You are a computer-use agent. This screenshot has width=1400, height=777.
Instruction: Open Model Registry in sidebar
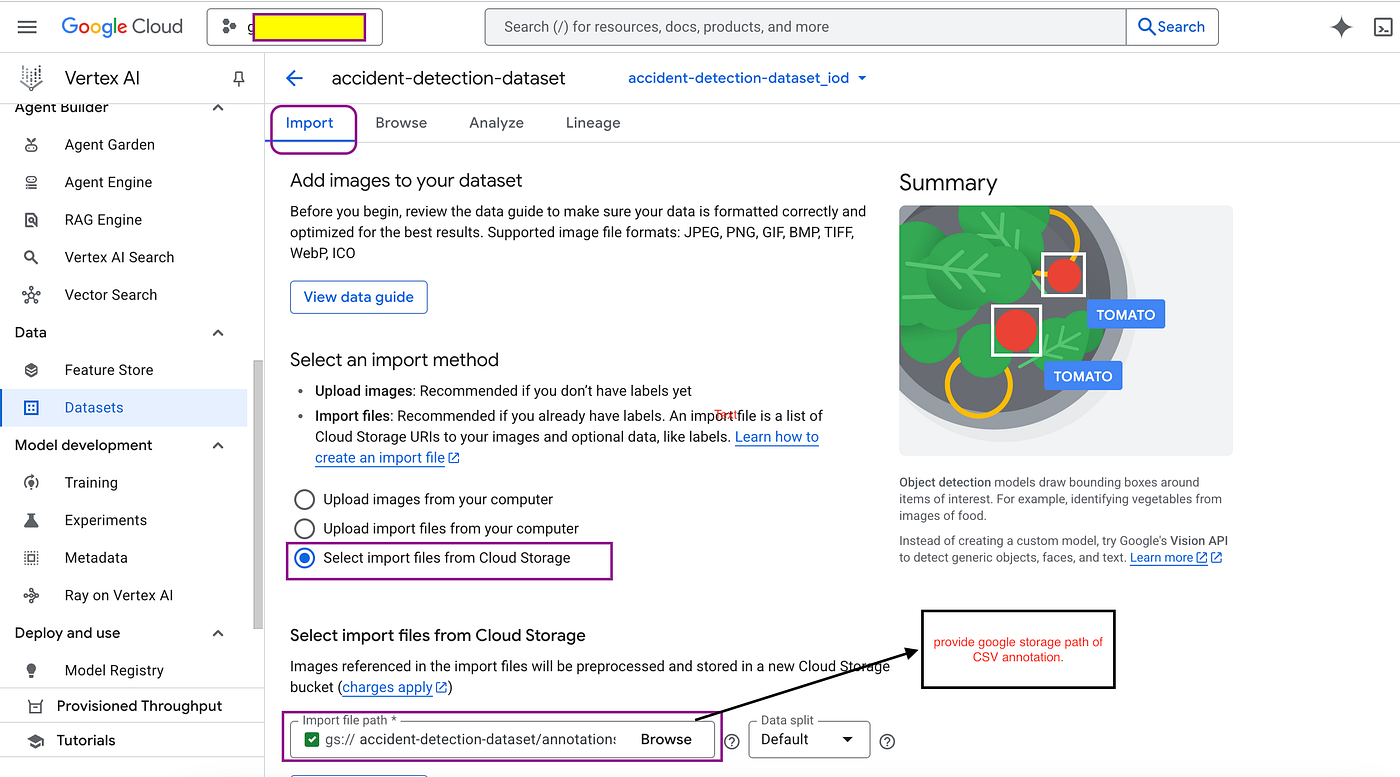tap(114, 670)
